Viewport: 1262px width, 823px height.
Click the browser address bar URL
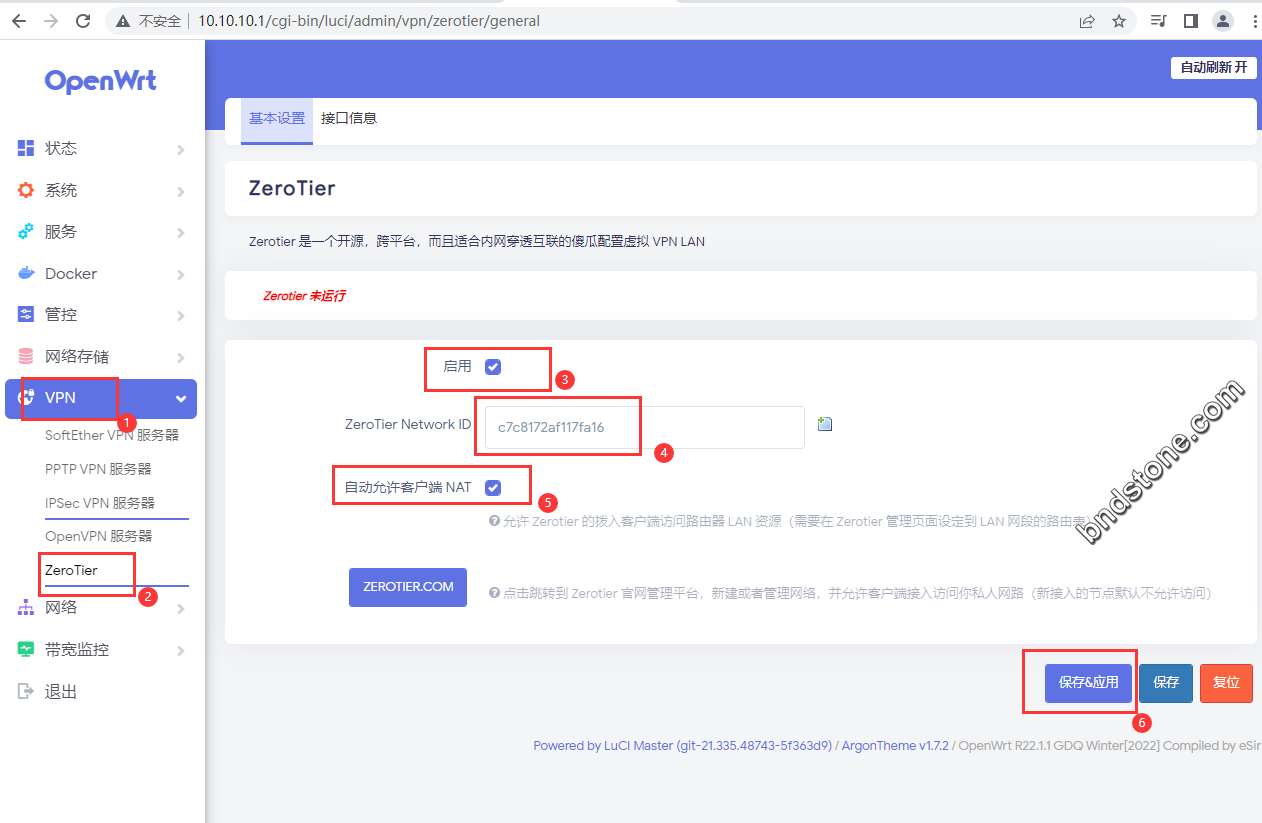tap(369, 21)
